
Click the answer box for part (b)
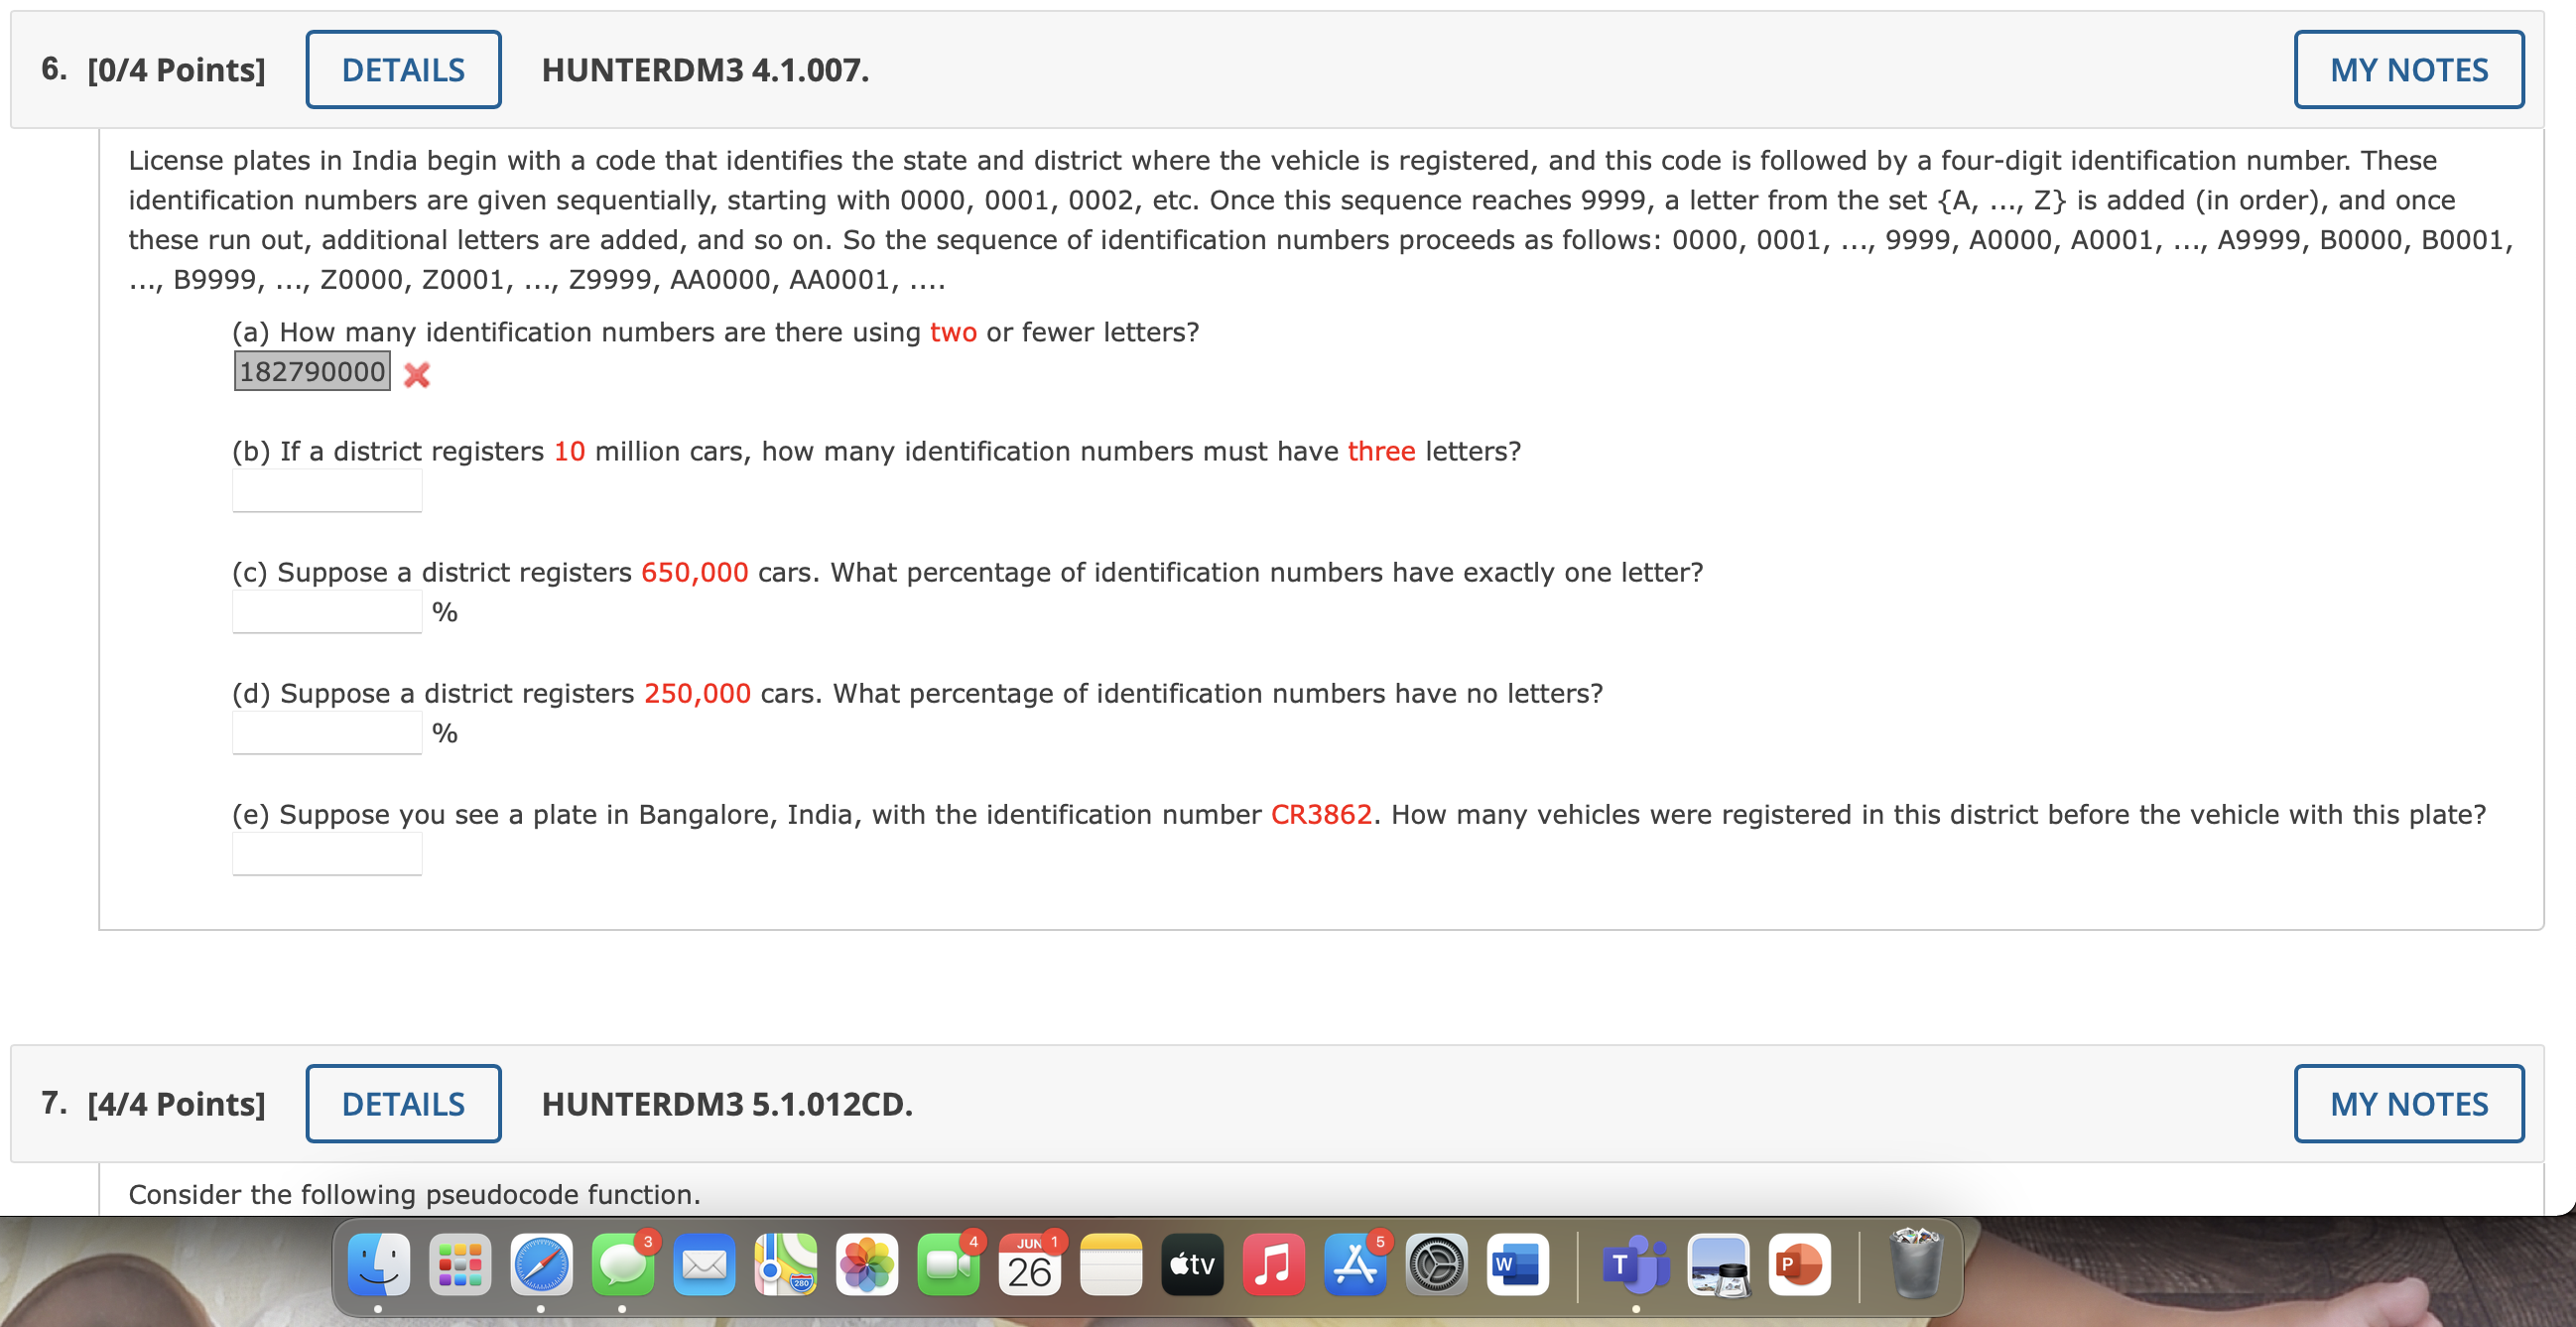[327, 490]
